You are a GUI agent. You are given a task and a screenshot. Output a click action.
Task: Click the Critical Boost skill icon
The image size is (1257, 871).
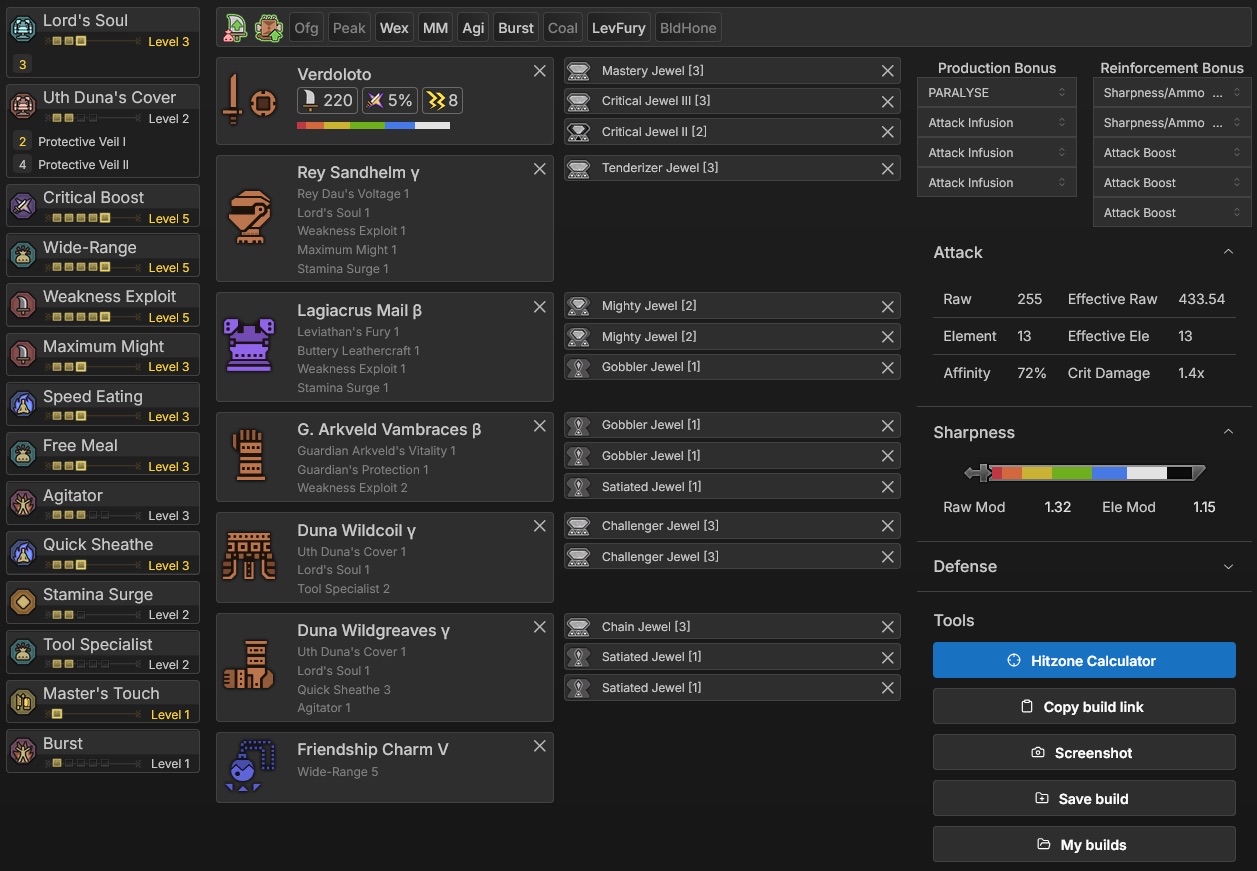coord(22,206)
